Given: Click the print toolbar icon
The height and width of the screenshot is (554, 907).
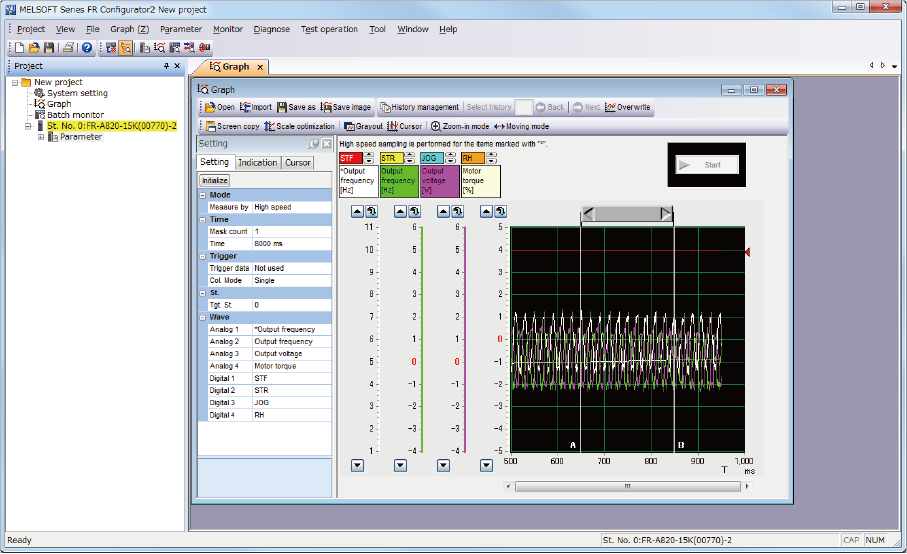Looking at the screenshot, I should pos(68,48).
